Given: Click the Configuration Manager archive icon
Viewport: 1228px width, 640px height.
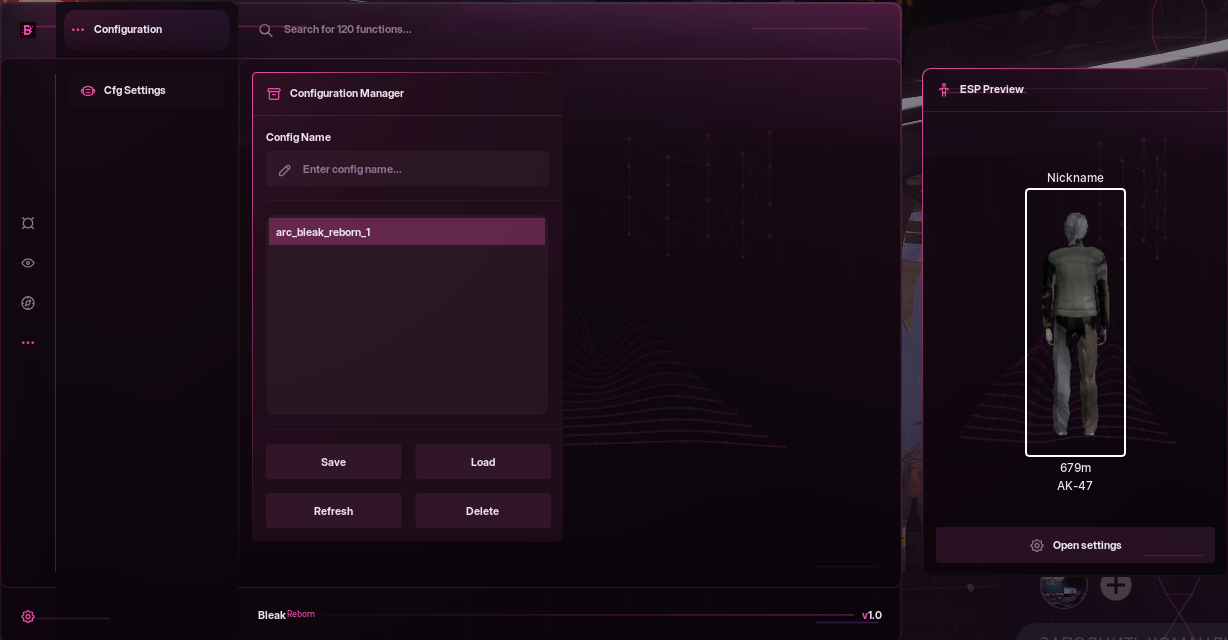Looking at the screenshot, I should 274,94.
